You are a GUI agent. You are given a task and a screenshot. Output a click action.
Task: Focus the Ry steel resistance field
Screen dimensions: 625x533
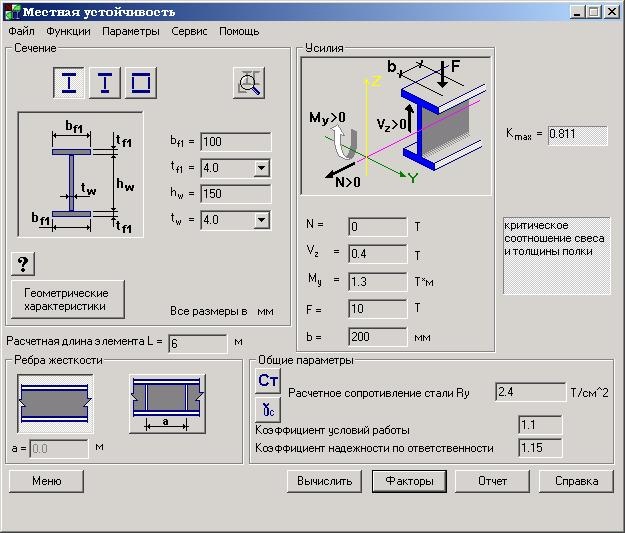[529, 392]
